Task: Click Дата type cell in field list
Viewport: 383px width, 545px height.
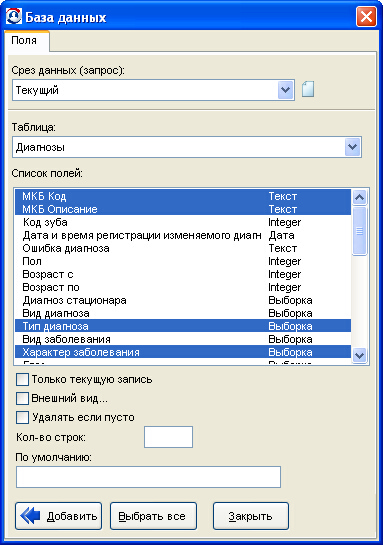Action: 282,235
